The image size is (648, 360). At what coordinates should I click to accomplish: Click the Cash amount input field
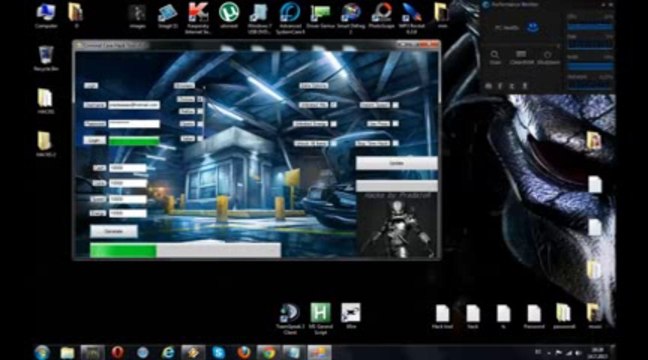pyautogui.click(x=127, y=168)
